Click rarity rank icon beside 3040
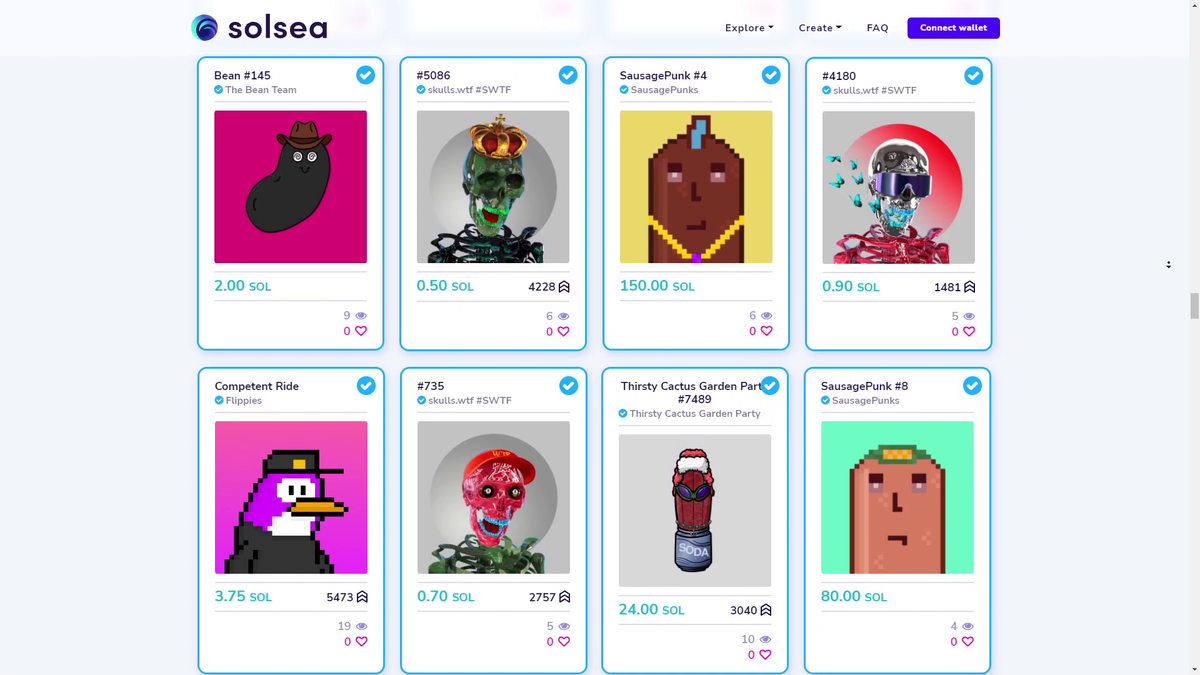Screen dimensions: 1200x675 [766, 610]
